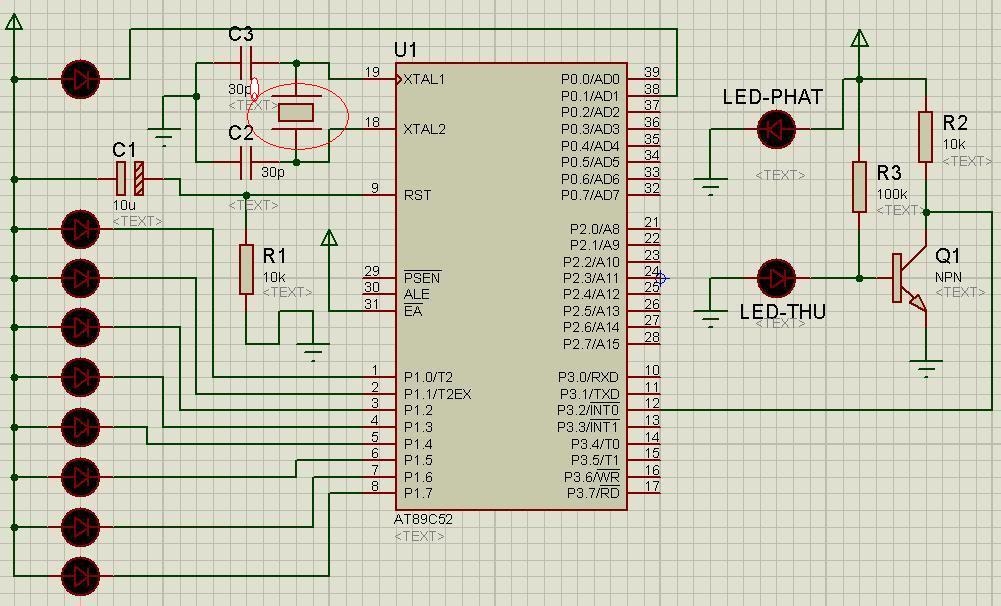This screenshot has width=1001, height=606.
Task: Click pin number 9 at RST
Action: coord(375,188)
